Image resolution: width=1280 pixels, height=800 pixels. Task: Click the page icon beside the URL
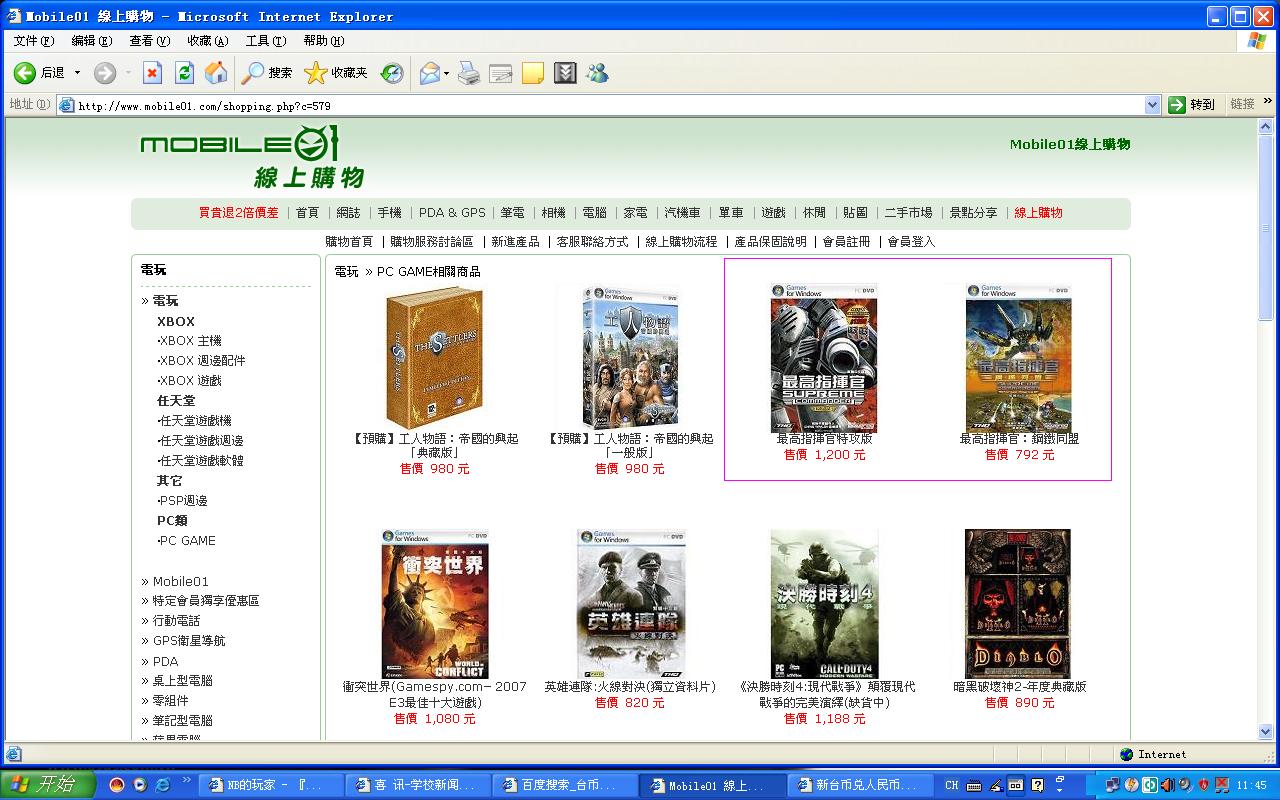click(67, 105)
